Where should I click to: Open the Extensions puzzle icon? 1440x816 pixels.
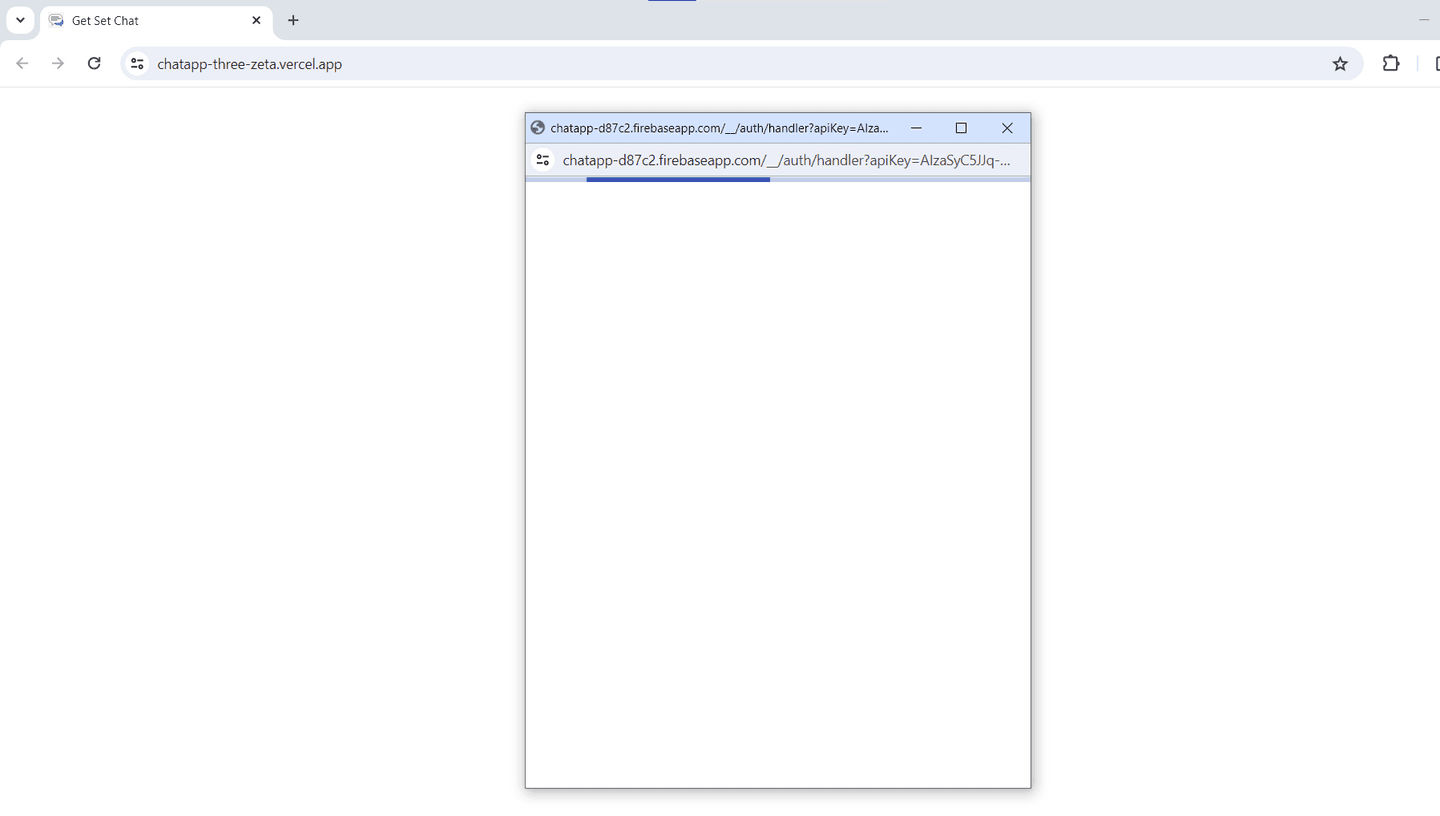pyautogui.click(x=1391, y=64)
